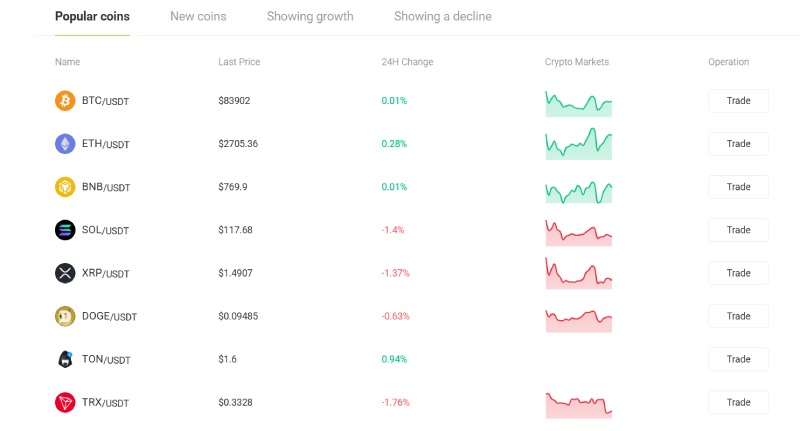Open the Showing growth tab

click(x=310, y=16)
